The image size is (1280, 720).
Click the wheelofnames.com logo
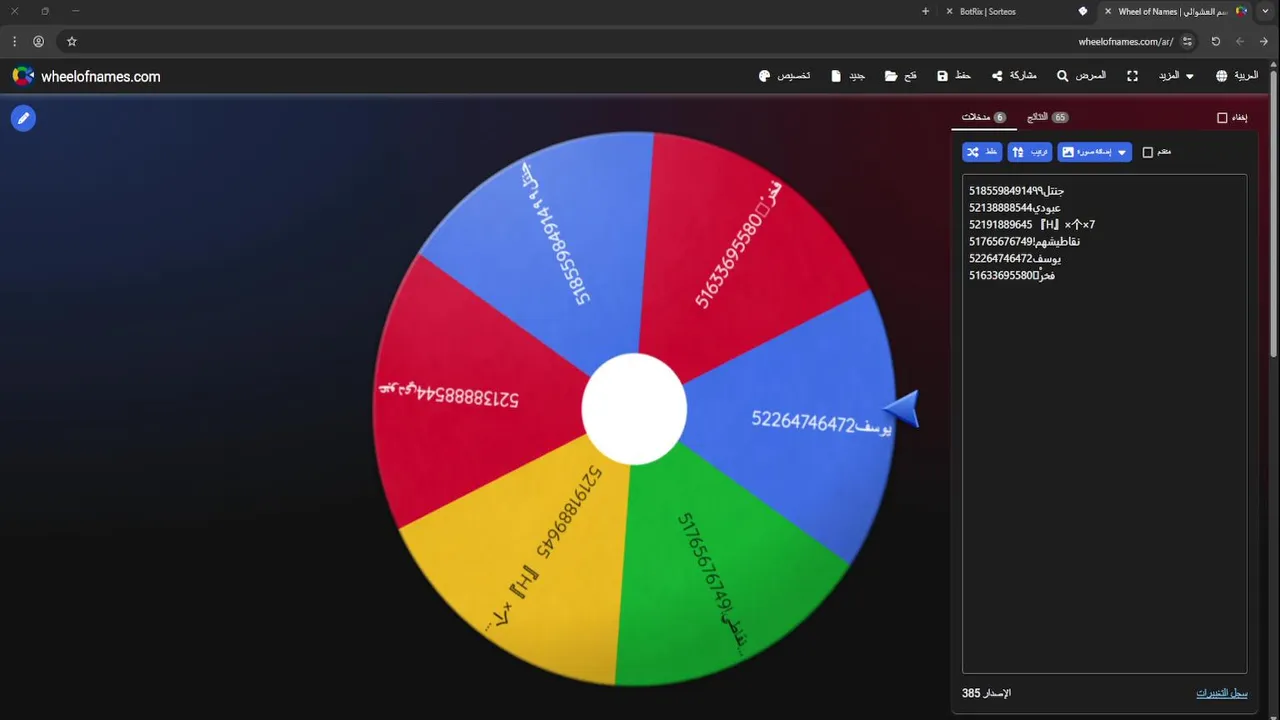(x=86, y=76)
